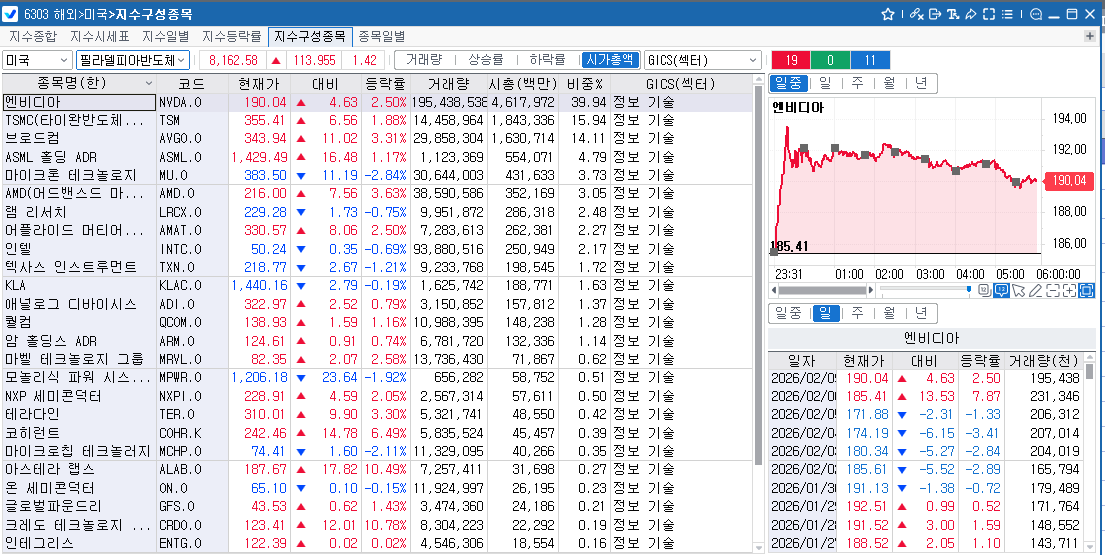This screenshot has width=1105, height=555.
Task: Click the fullscreen brackets icon in title bar
Action: coord(989,14)
